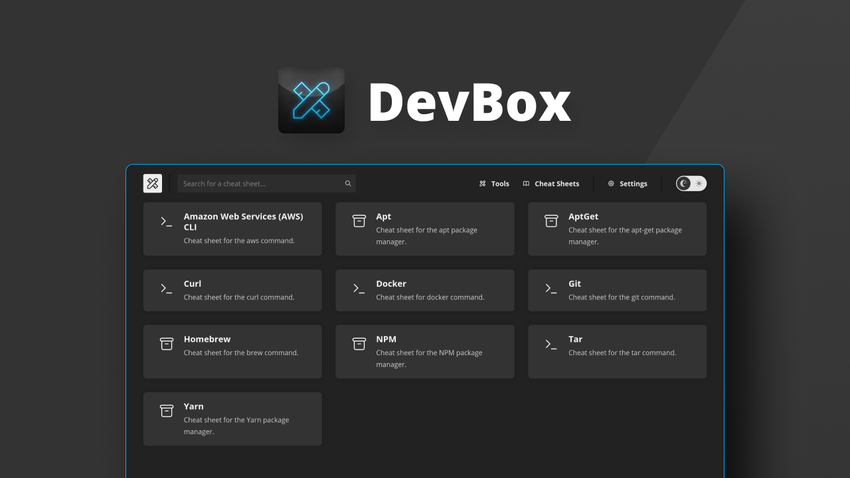Toggle the dark/light theme switch
This screenshot has height=478, width=850.
pyautogui.click(x=691, y=183)
